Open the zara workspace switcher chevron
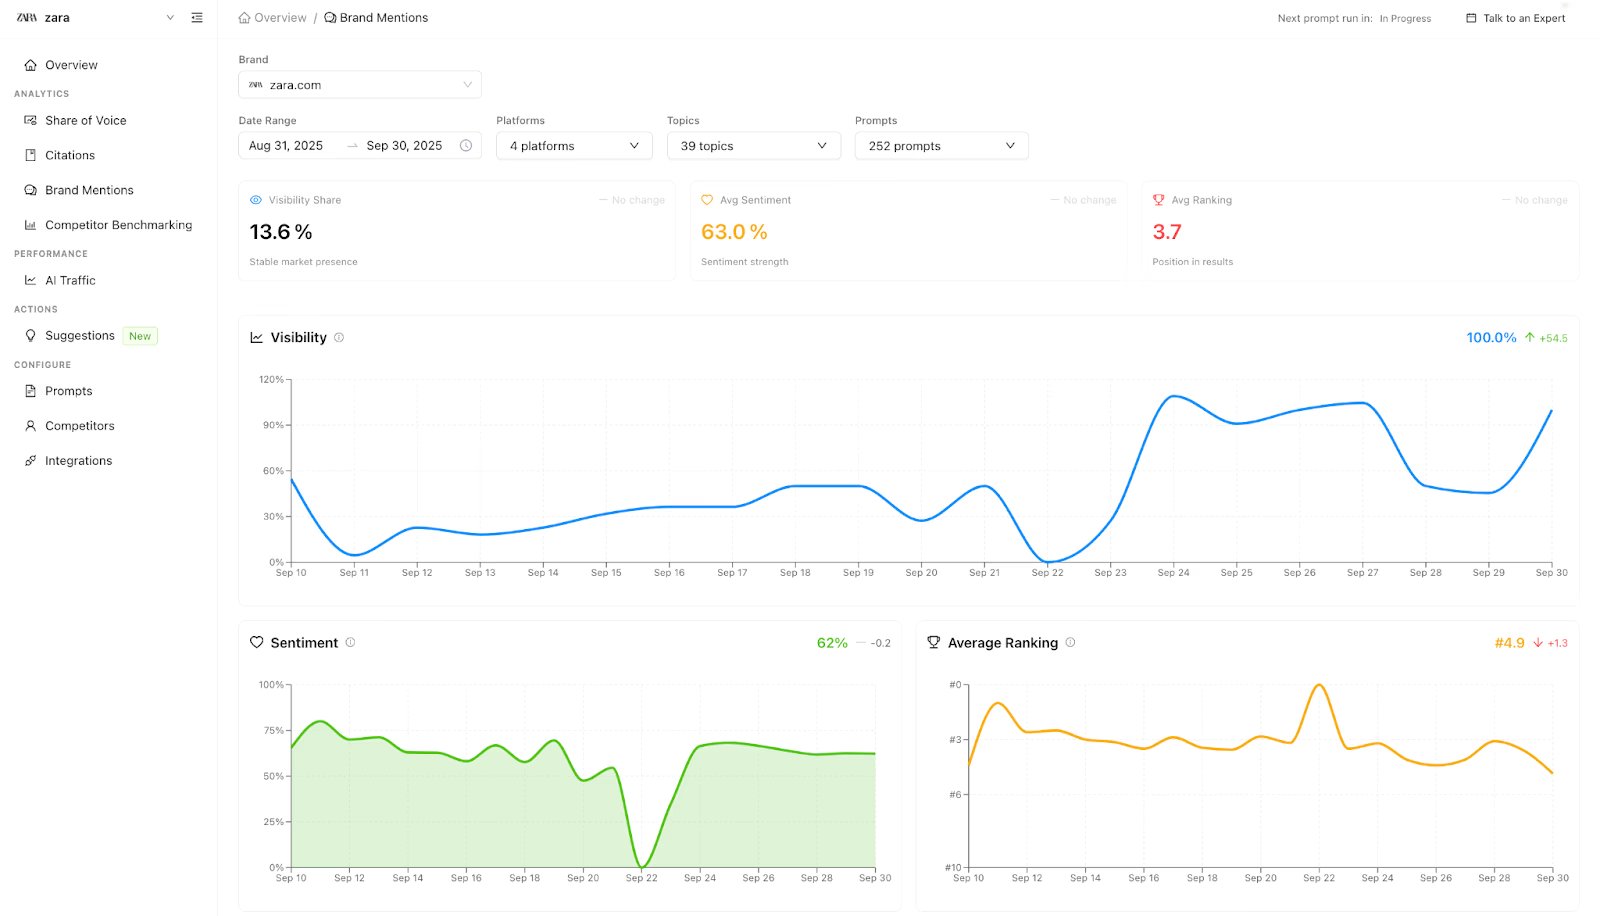The image size is (1600, 916). click(170, 18)
